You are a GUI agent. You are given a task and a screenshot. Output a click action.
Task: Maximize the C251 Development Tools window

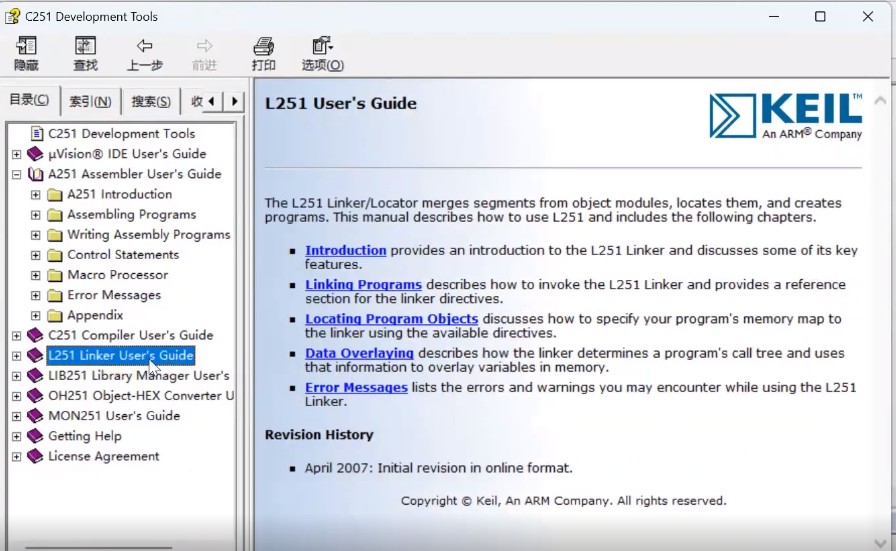pyautogui.click(x=820, y=17)
